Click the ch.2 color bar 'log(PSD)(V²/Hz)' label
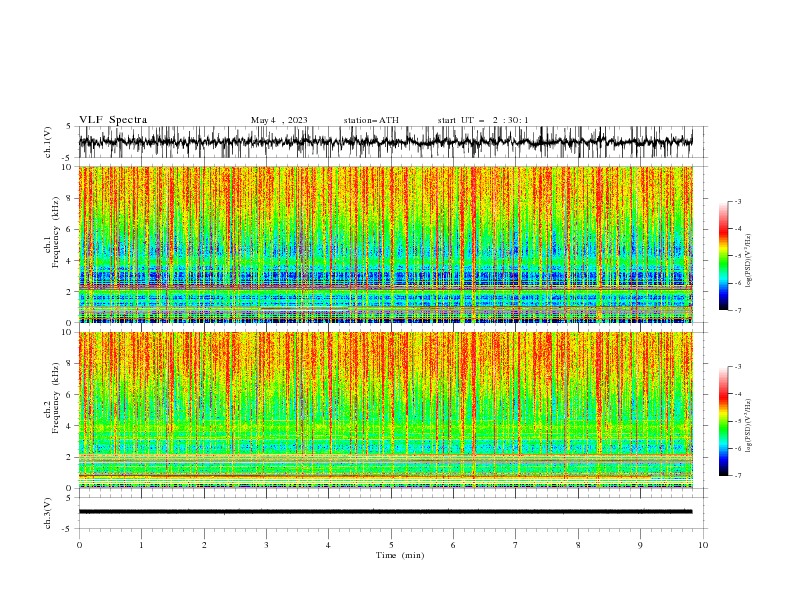The image size is (792, 612). [x=748, y=425]
